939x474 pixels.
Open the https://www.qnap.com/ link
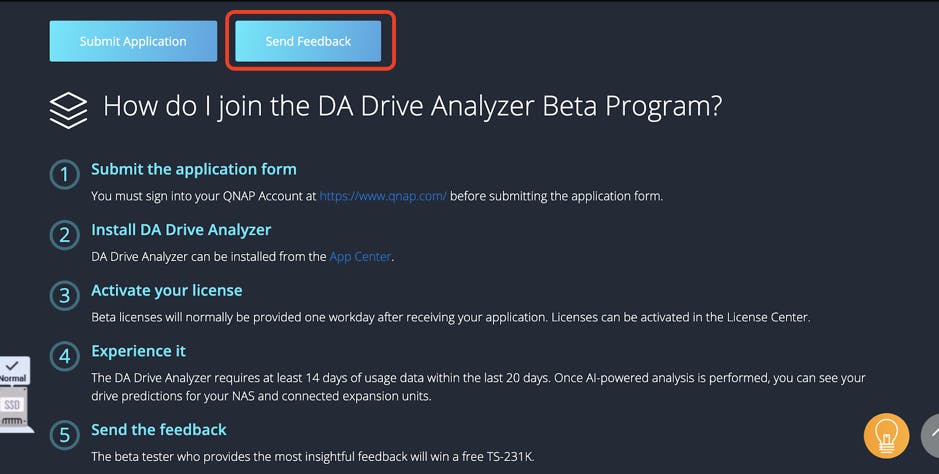(x=383, y=196)
